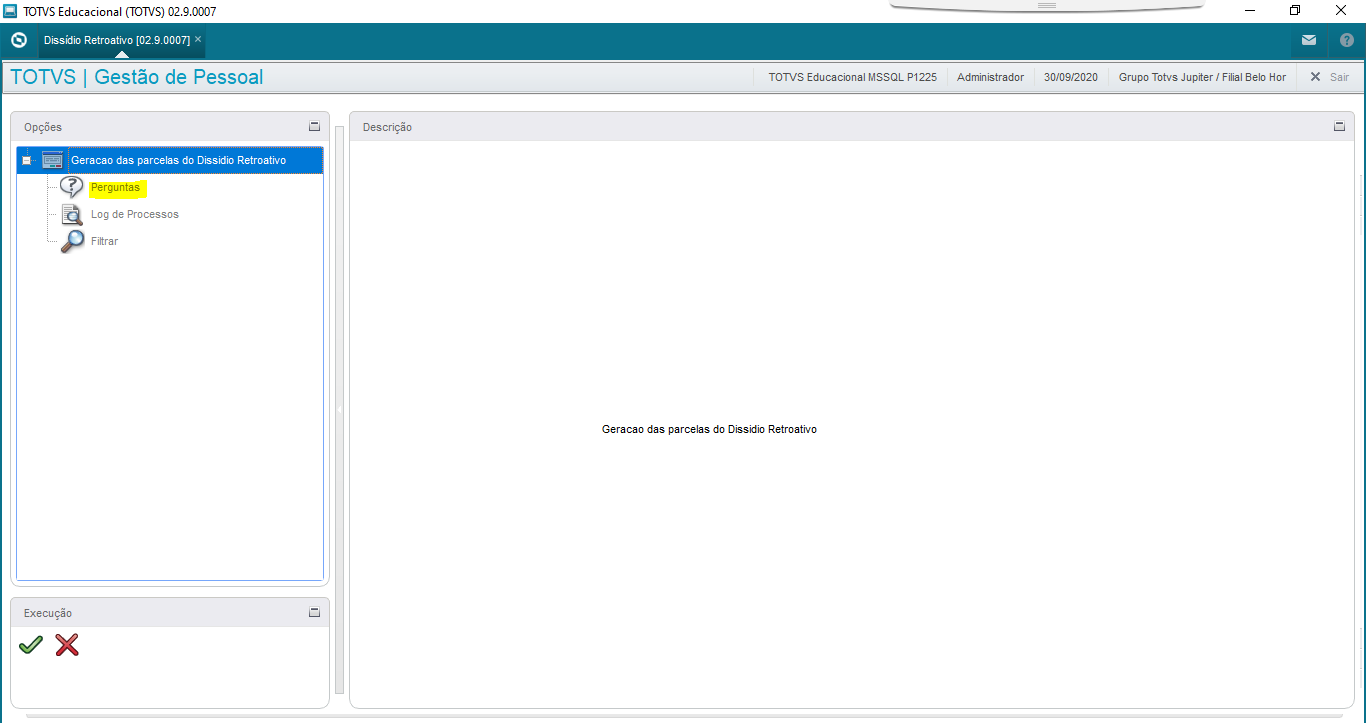Collapse the Geracao das parcelas tree node
The height and width of the screenshot is (723, 1366).
[27, 161]
